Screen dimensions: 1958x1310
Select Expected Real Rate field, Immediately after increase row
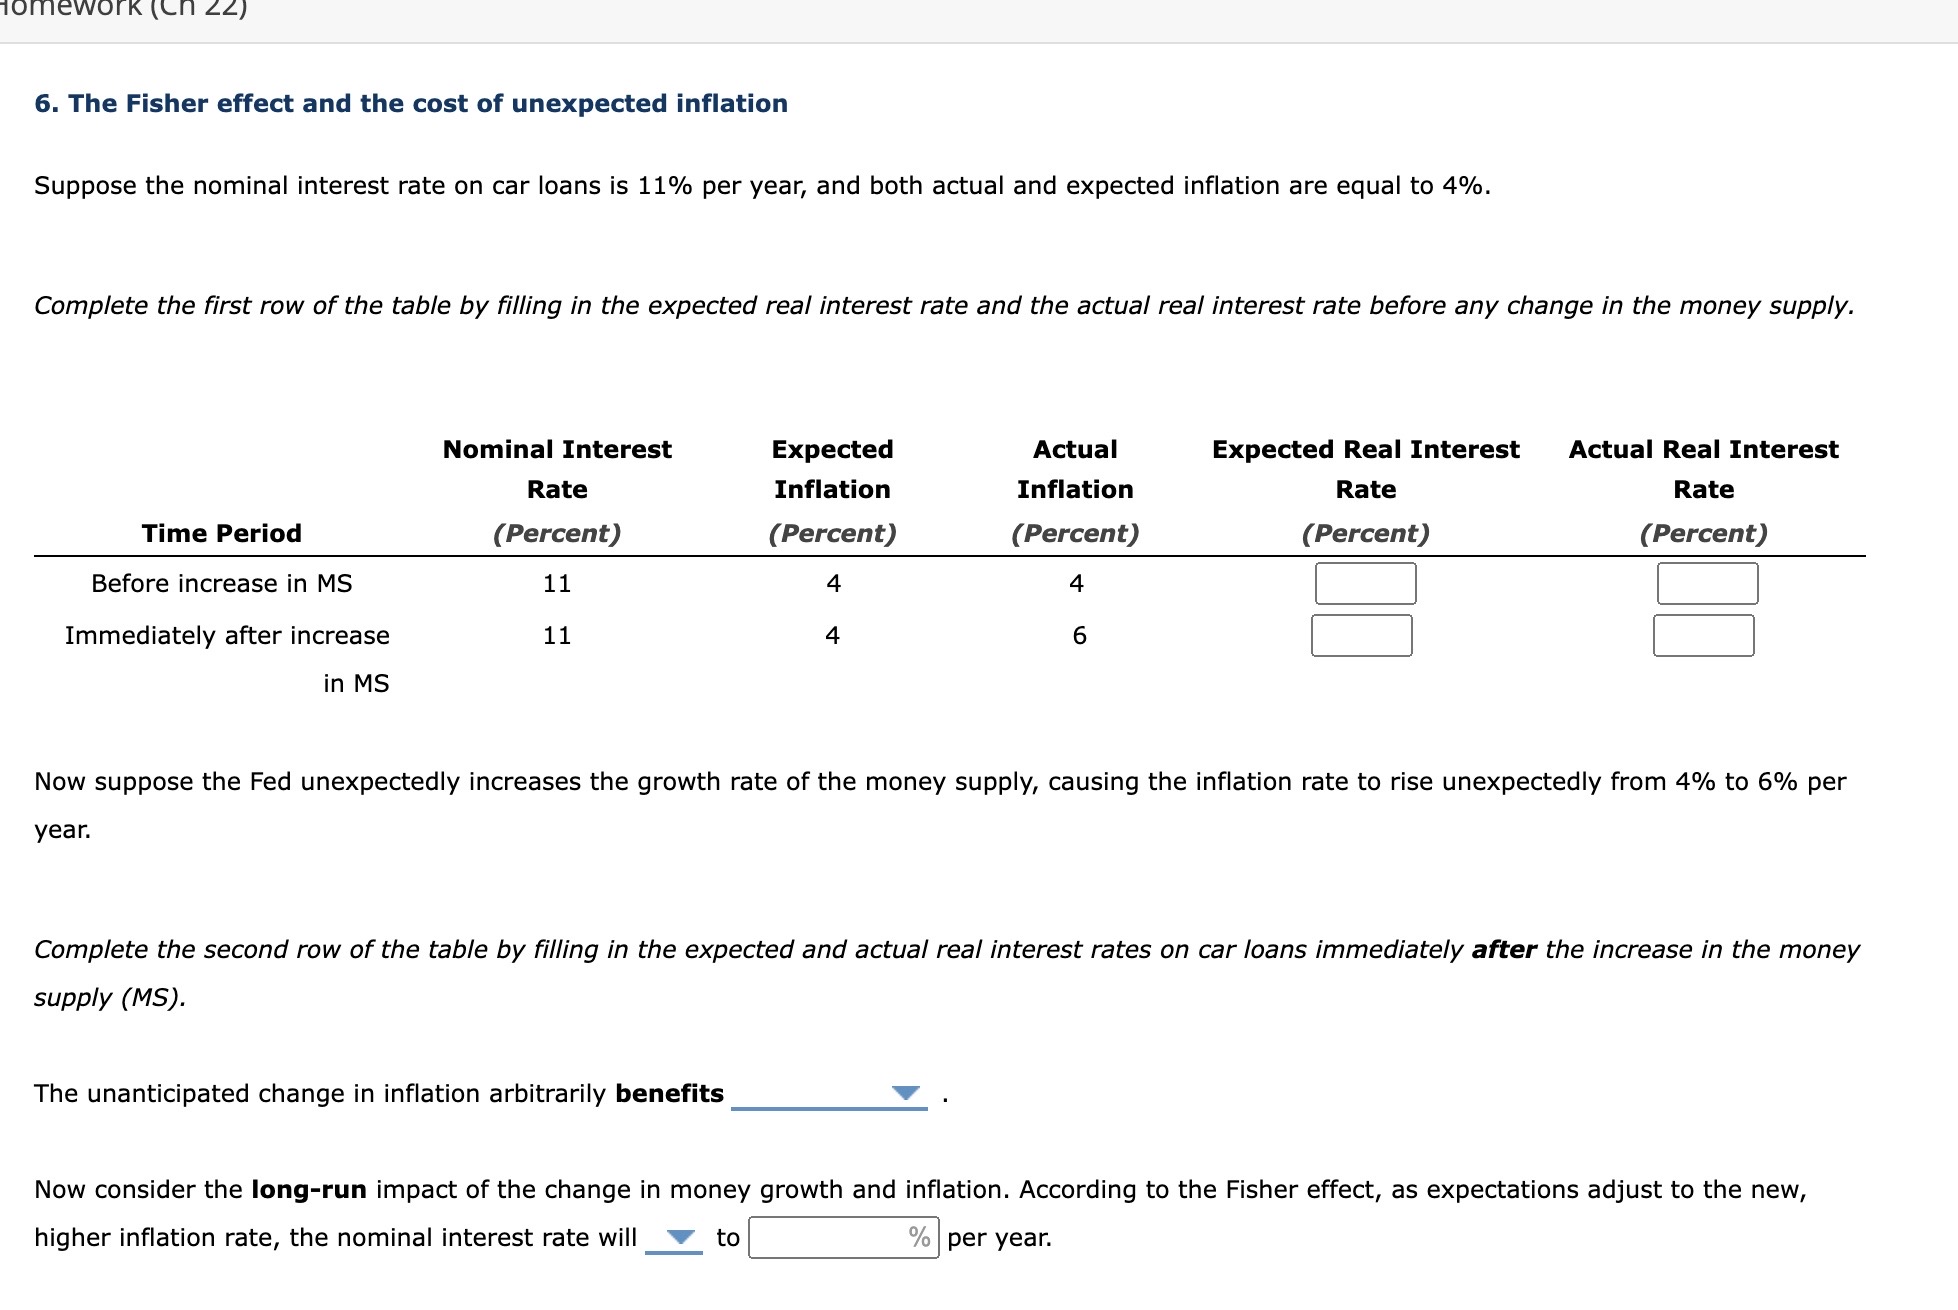pos(1361,635)
